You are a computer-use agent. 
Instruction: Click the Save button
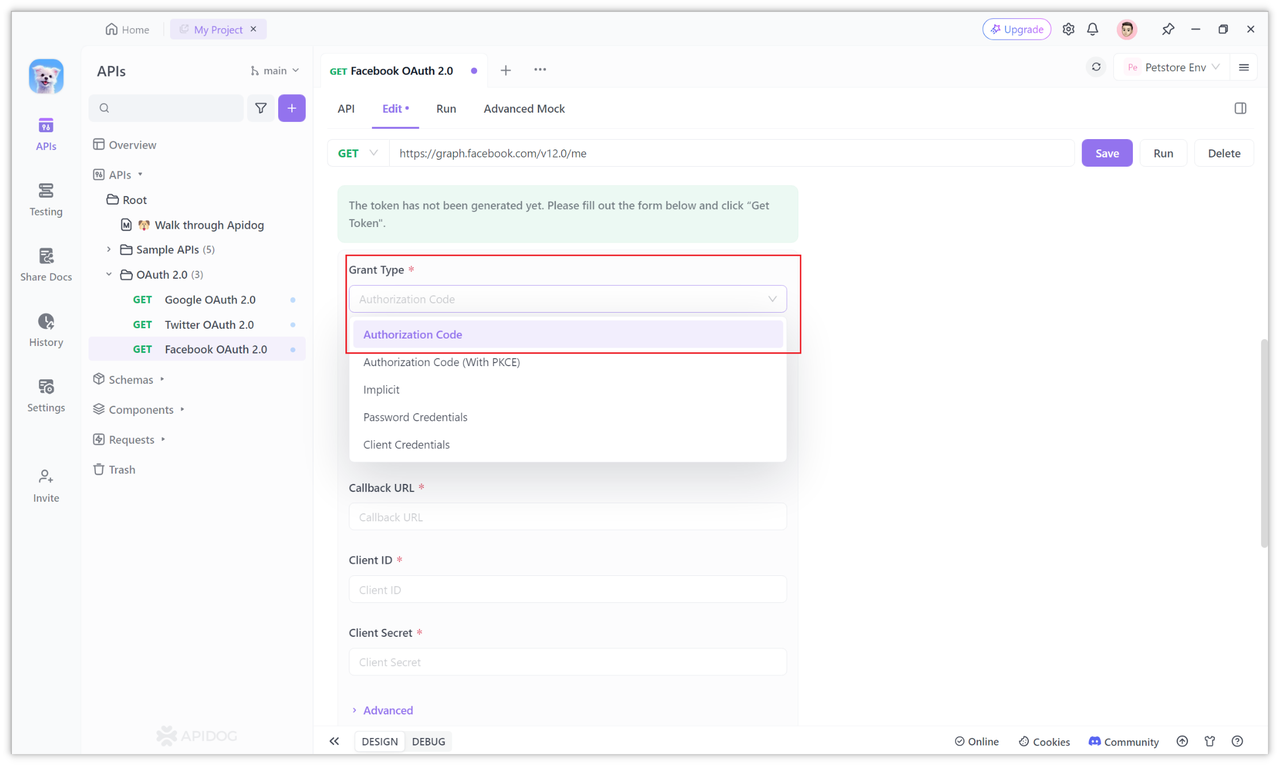click(1107, 153)
